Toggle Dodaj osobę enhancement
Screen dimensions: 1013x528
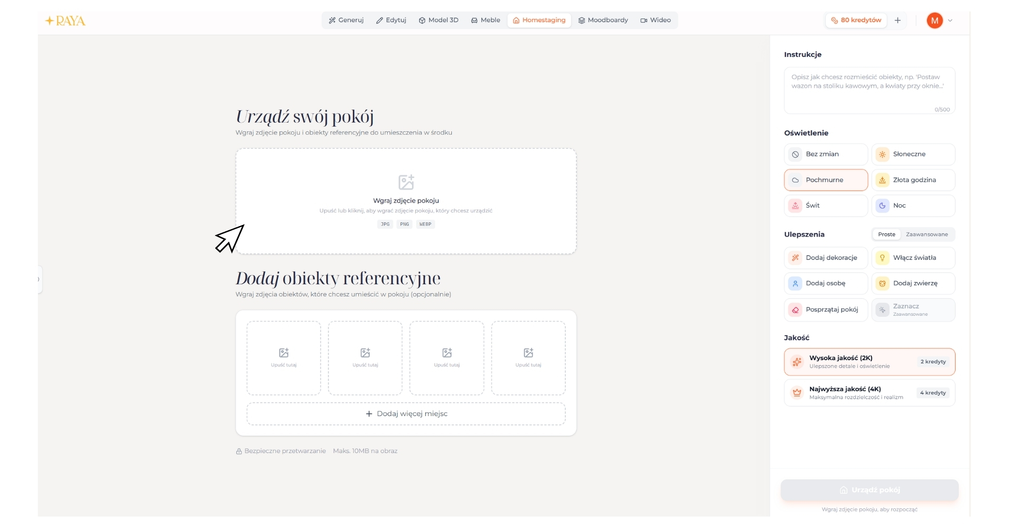tap(826, 284)
